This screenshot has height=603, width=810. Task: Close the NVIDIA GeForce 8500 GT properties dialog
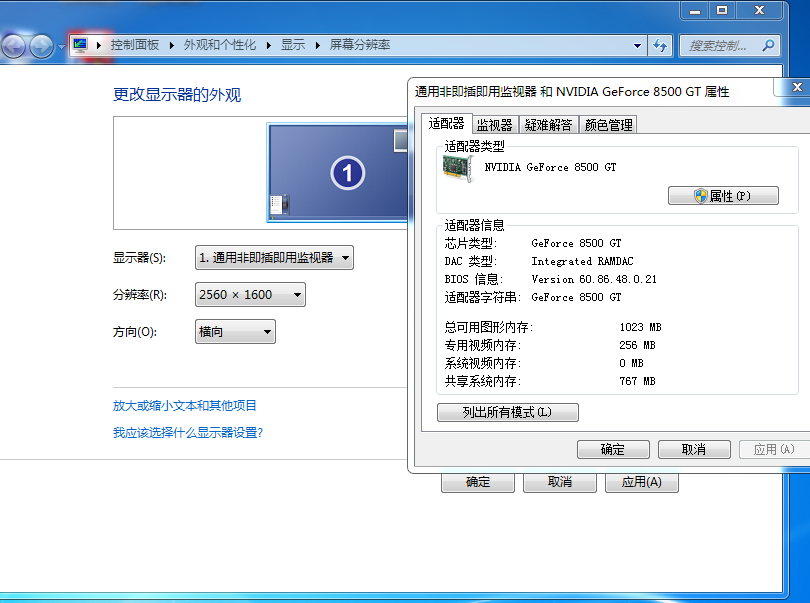797,88
